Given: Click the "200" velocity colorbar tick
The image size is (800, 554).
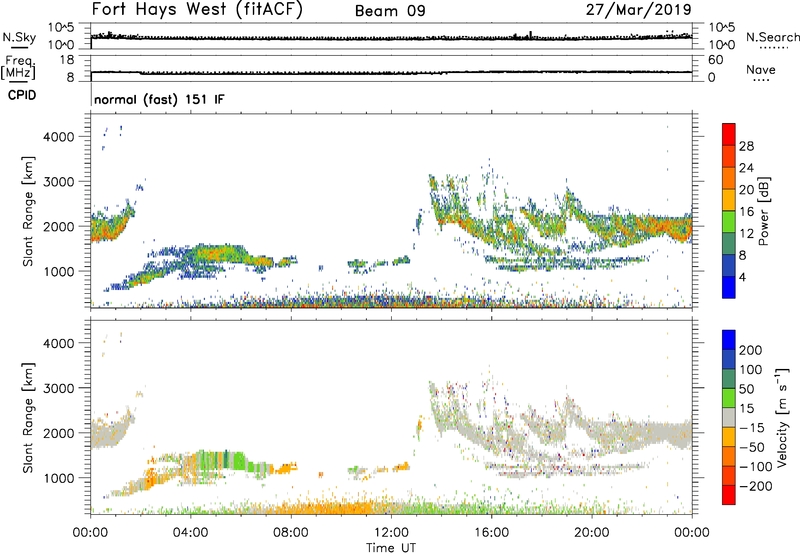Looking at the screenshot, I should (751, 350).
